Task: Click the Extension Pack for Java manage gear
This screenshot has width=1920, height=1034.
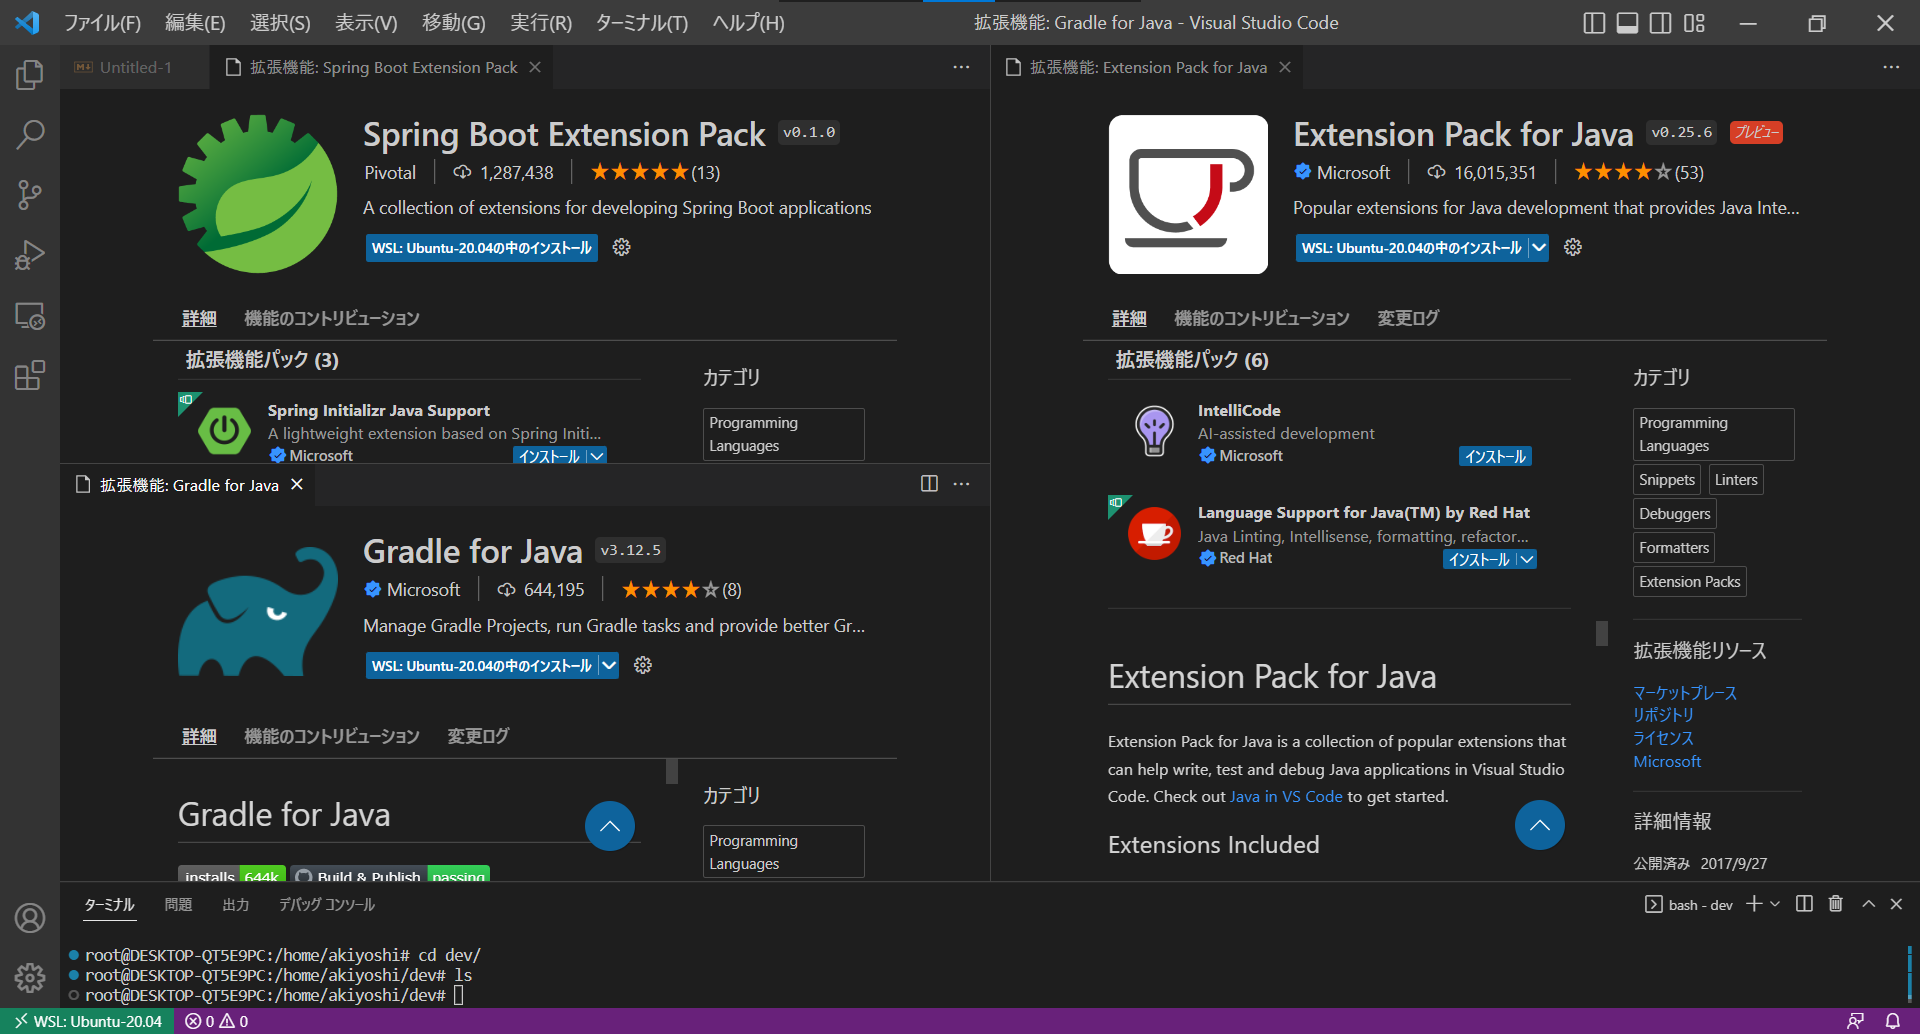Action: click(x=1573, y=247)
